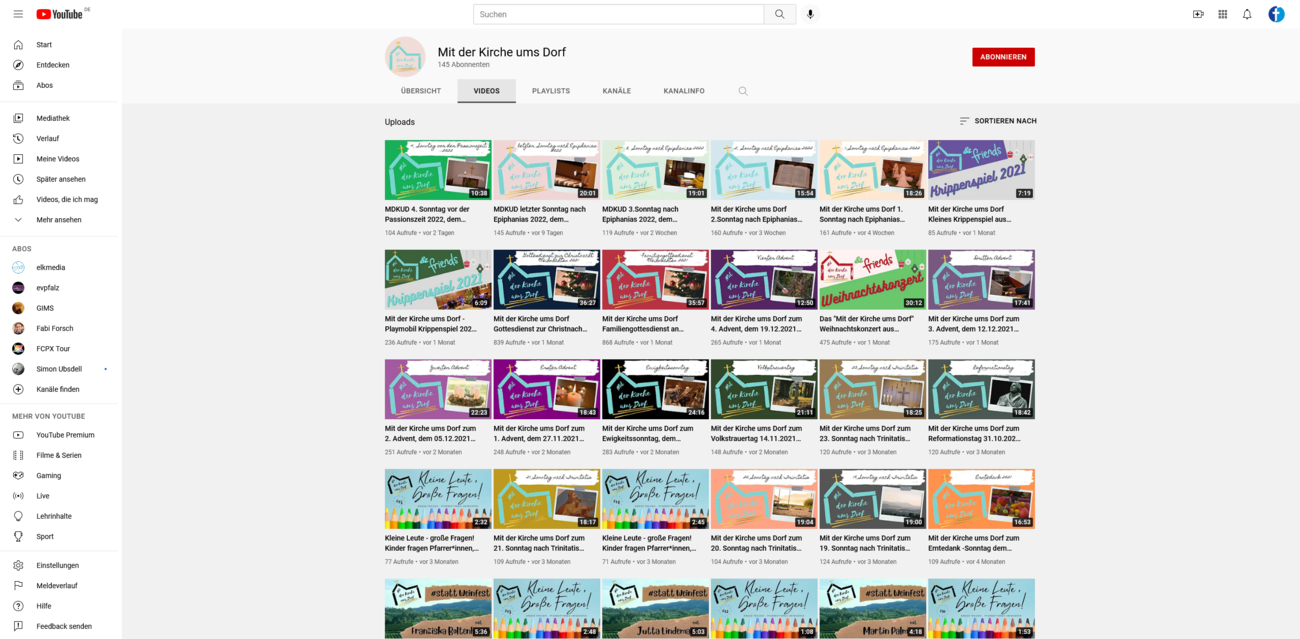Open Kanäle finden in sidebar
Screen dimensions: 1300x639
pos(57,389)
